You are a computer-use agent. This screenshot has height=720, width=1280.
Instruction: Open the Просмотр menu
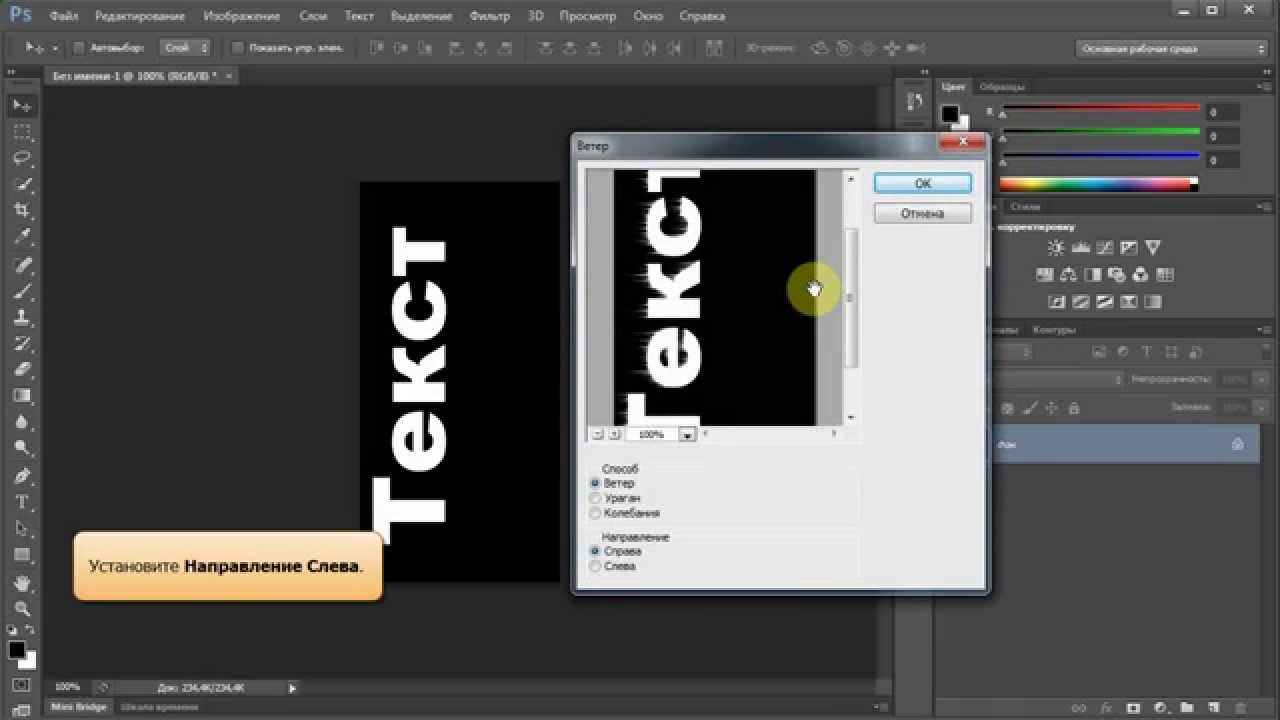[588, 16]
